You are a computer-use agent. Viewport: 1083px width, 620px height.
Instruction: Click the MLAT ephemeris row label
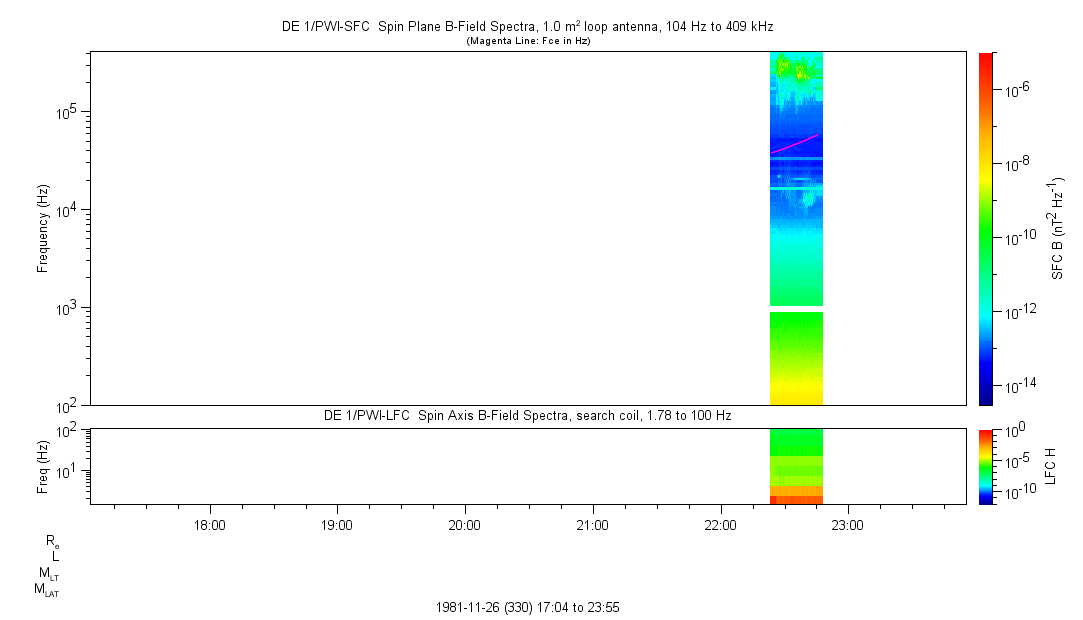47,590
